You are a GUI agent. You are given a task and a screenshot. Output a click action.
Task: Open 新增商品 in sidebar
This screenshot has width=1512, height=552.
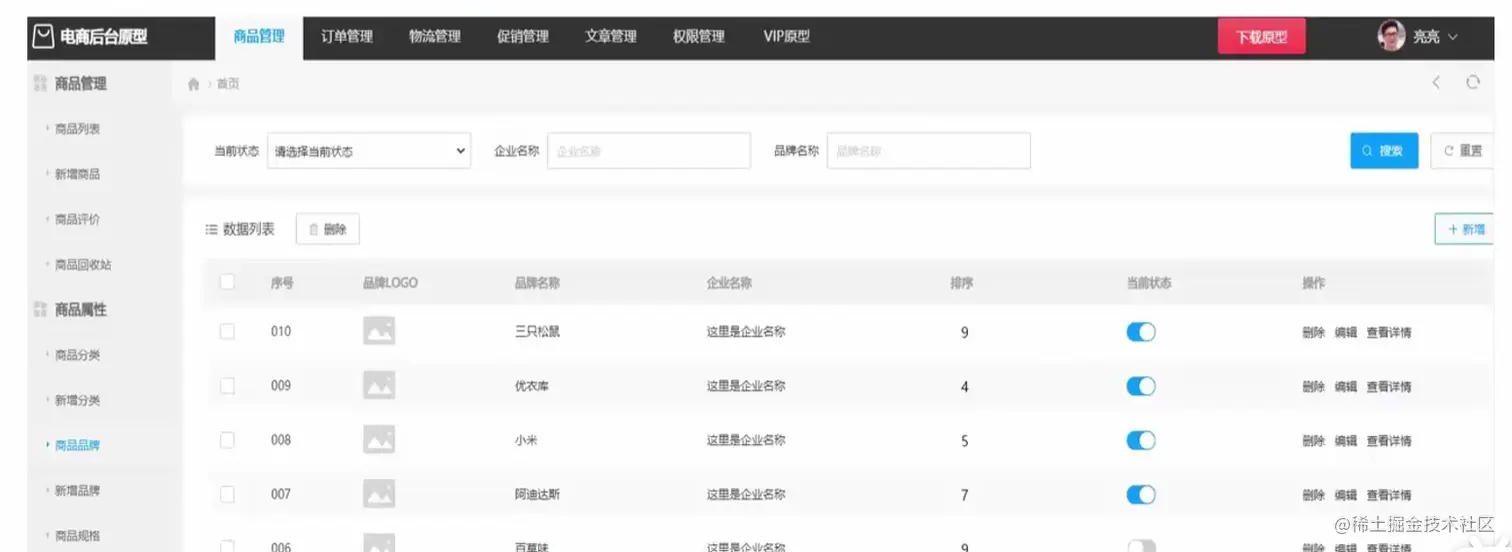point(77,174)
